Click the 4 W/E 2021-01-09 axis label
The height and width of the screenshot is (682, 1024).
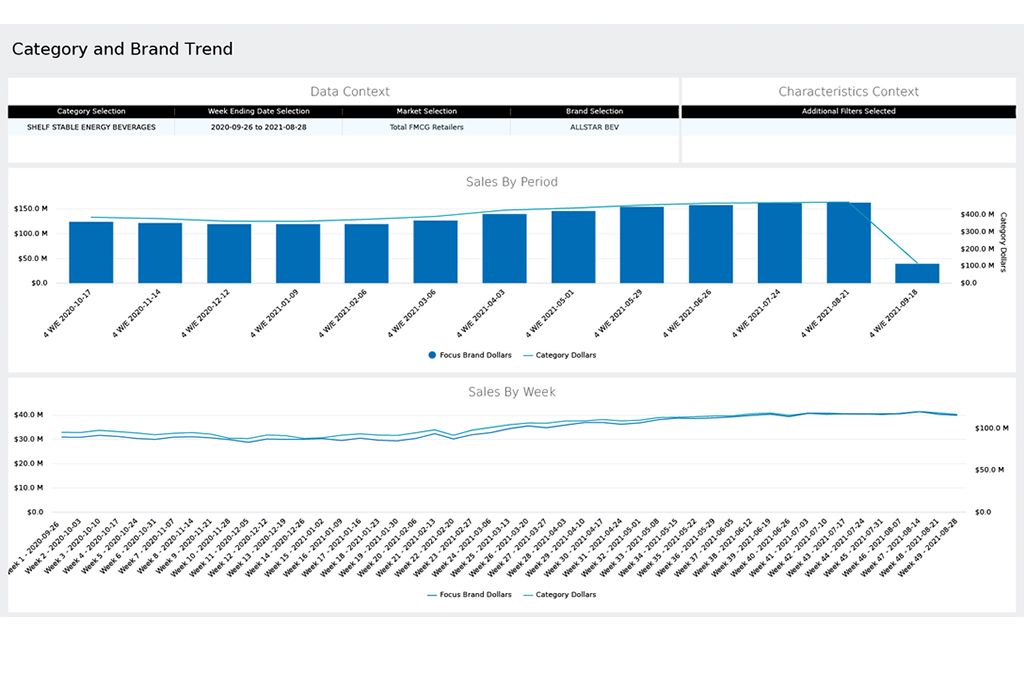point(274,314)
